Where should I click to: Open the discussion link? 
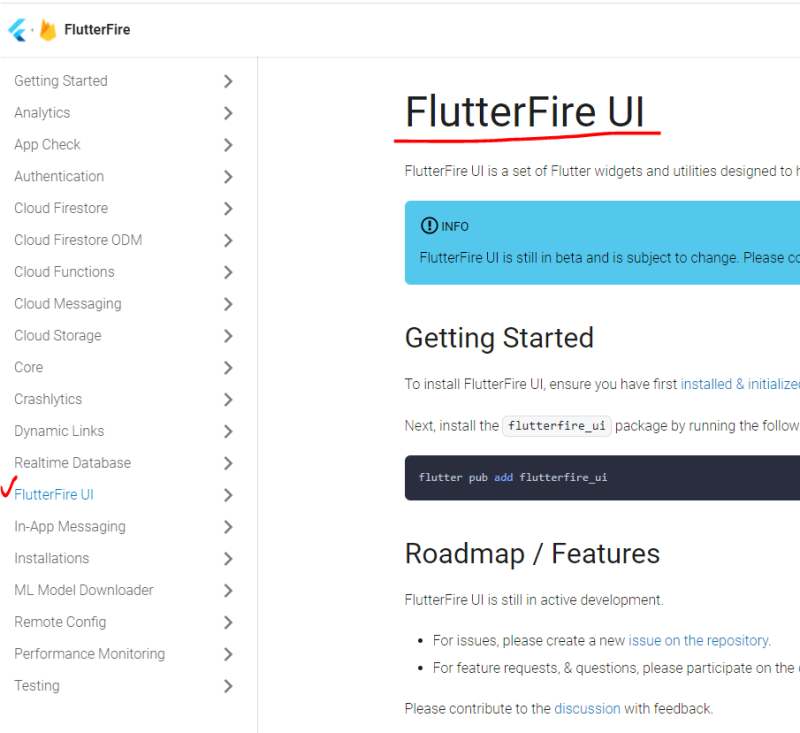point(587,708)
